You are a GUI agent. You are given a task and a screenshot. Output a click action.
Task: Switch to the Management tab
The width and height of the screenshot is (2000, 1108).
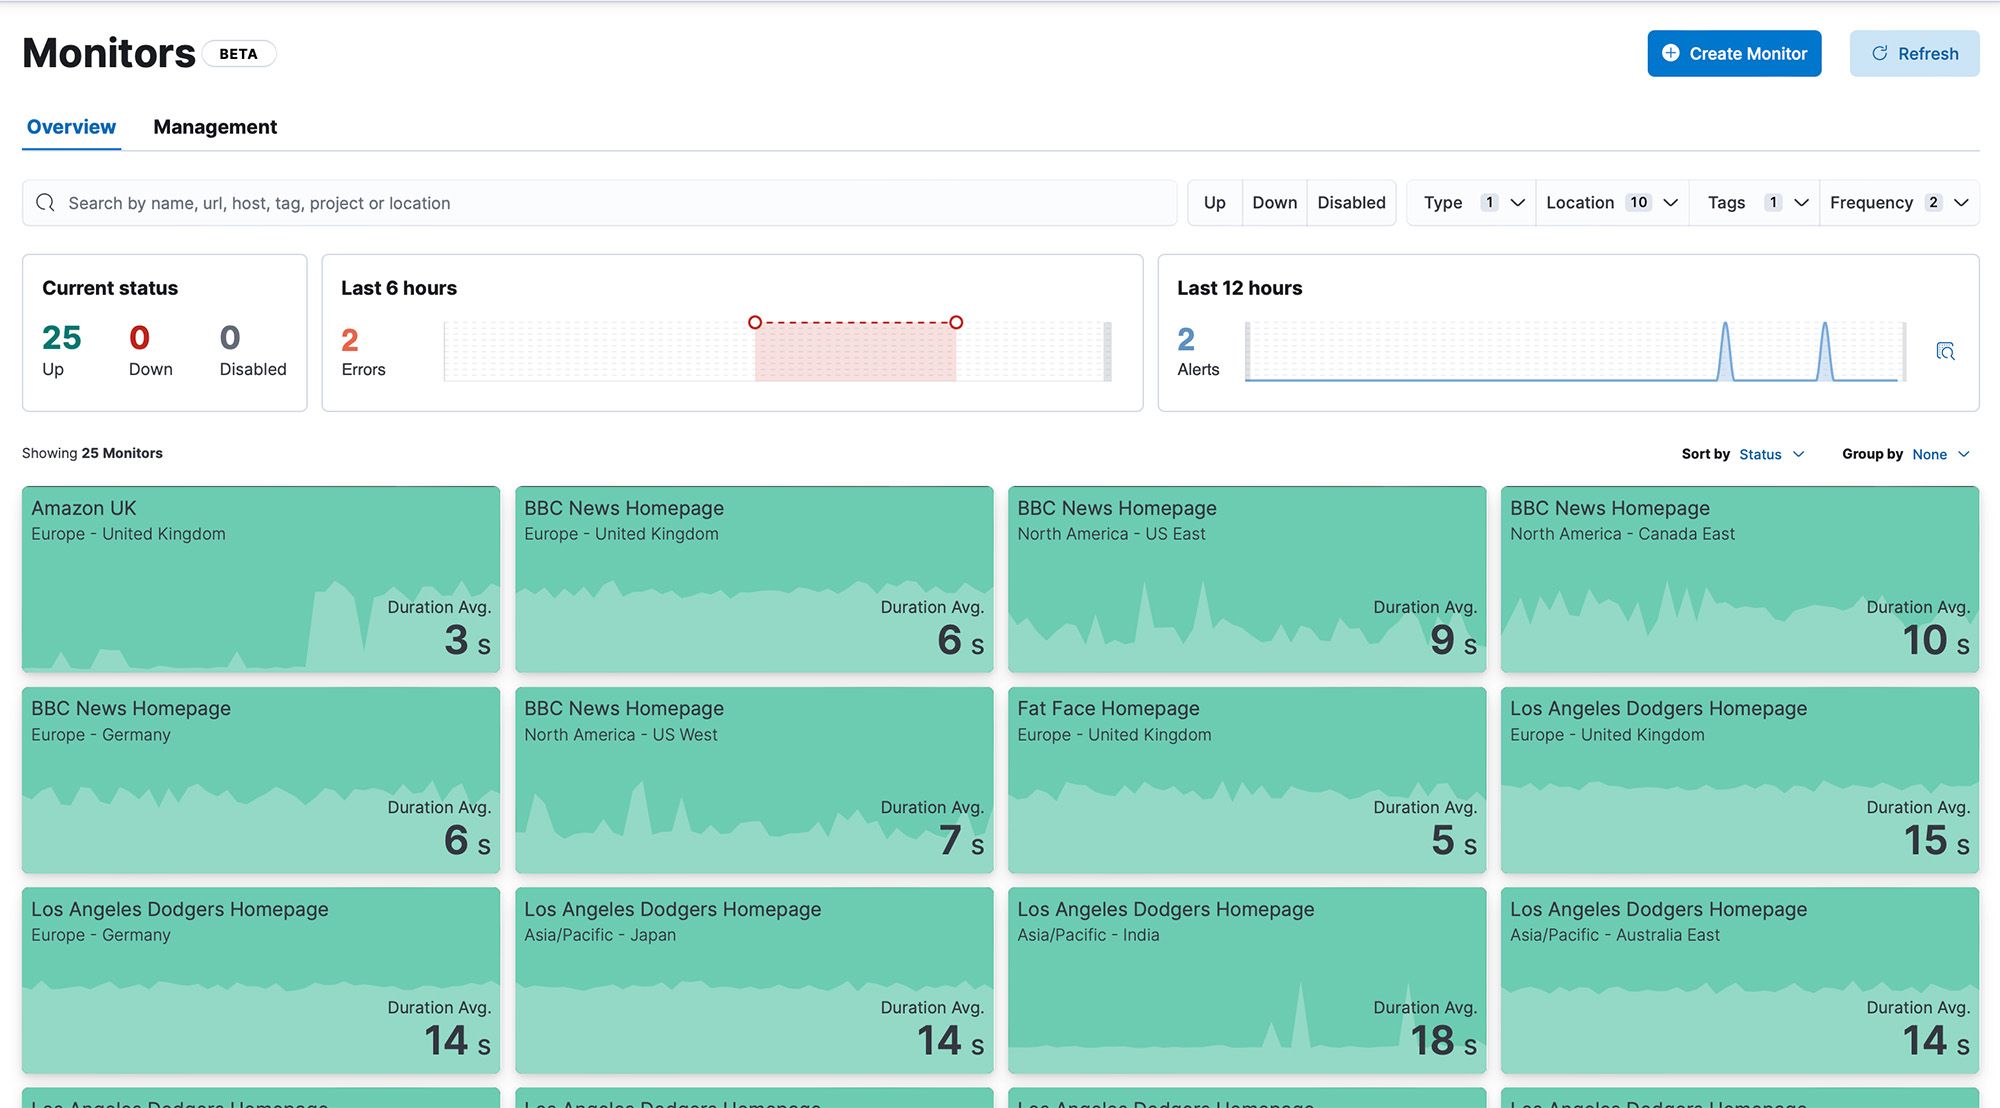click(x=214, y=126)
